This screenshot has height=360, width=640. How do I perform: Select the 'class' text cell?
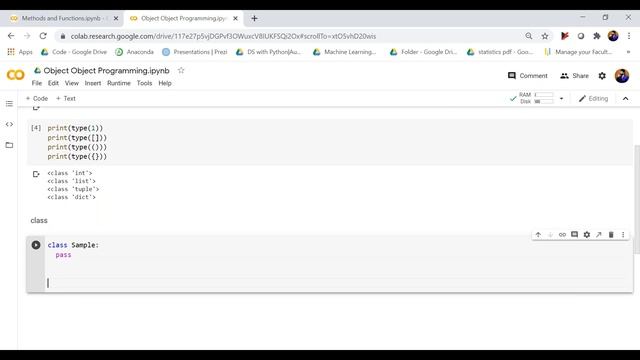(39, 220)
